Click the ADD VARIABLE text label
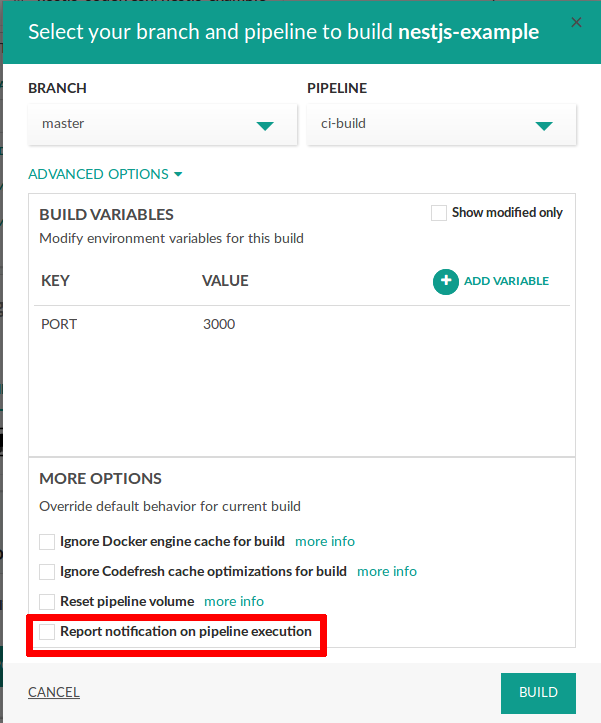 point(506,282)
